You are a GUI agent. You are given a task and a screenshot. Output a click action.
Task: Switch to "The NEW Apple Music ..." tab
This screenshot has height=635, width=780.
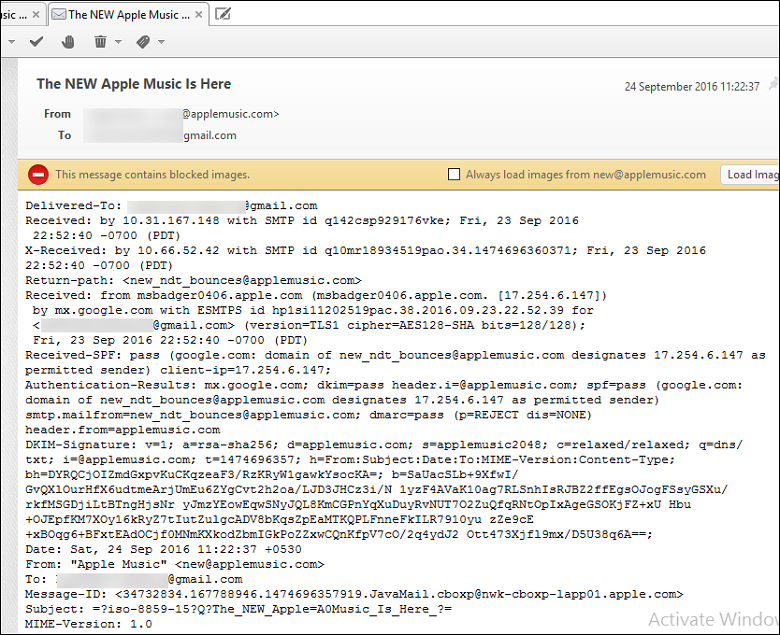pos(128,15)
